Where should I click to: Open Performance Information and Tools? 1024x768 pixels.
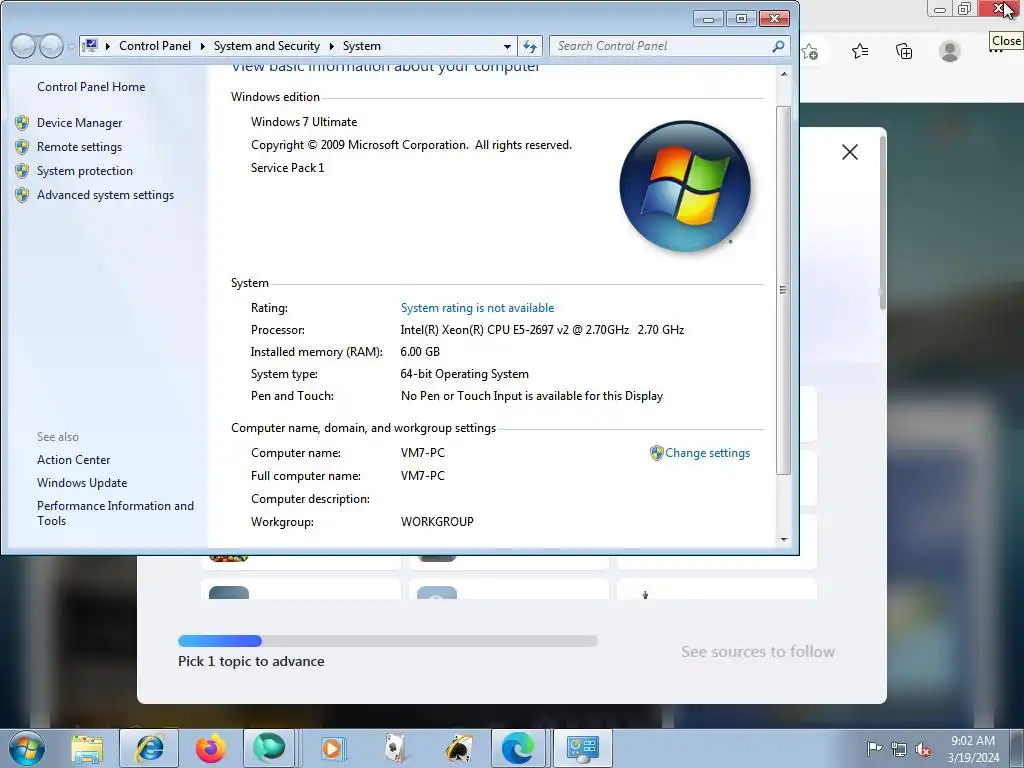click(115, 513)
